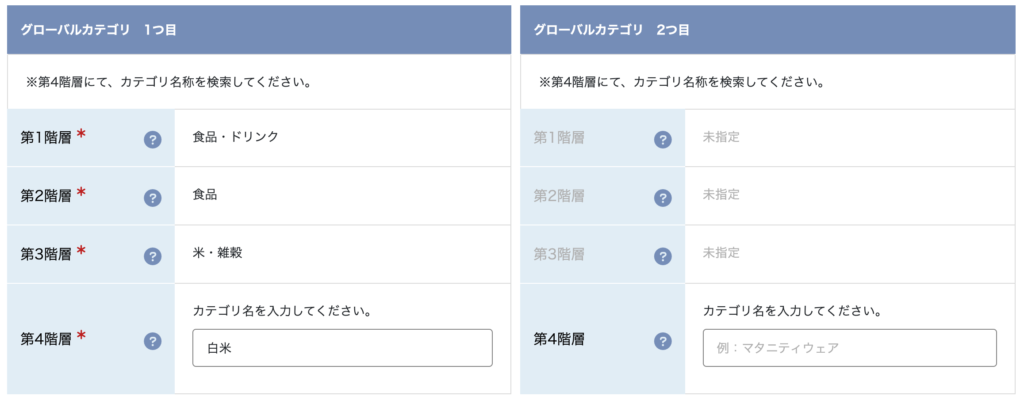Click 未指定 value for 第1階層 in second category

click(721, 137)
